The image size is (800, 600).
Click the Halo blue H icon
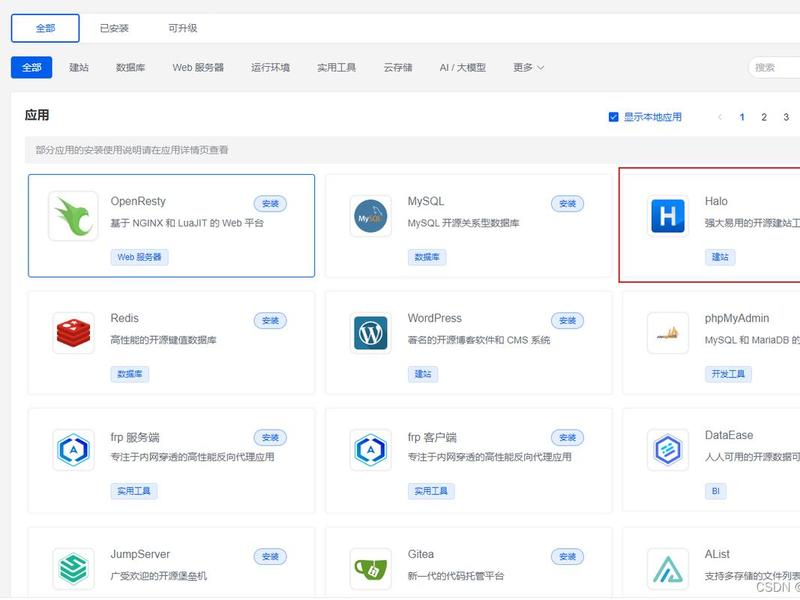(x=668, y=216)
